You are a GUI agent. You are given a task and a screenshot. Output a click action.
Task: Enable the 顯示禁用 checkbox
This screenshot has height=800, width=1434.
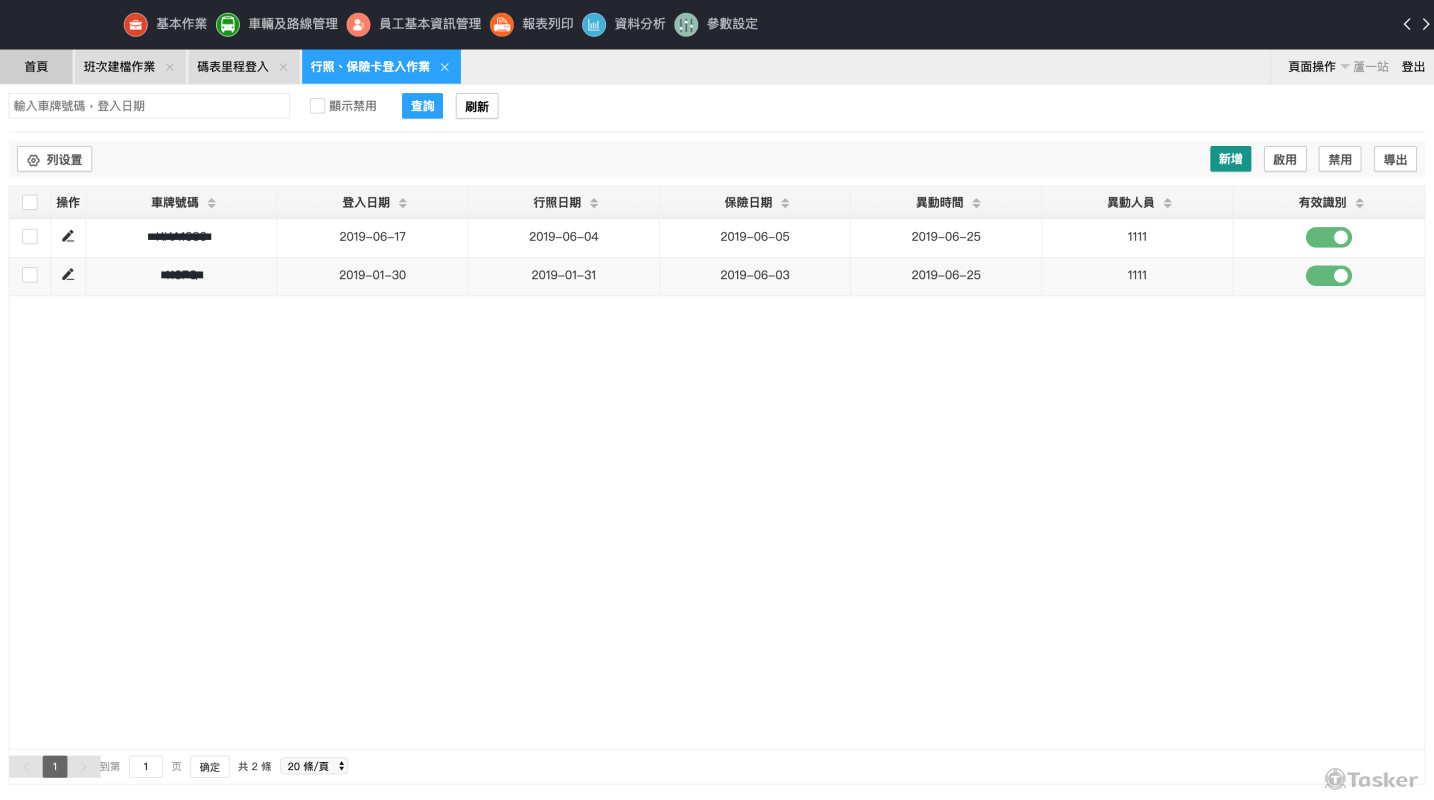(x=317, y=106)
